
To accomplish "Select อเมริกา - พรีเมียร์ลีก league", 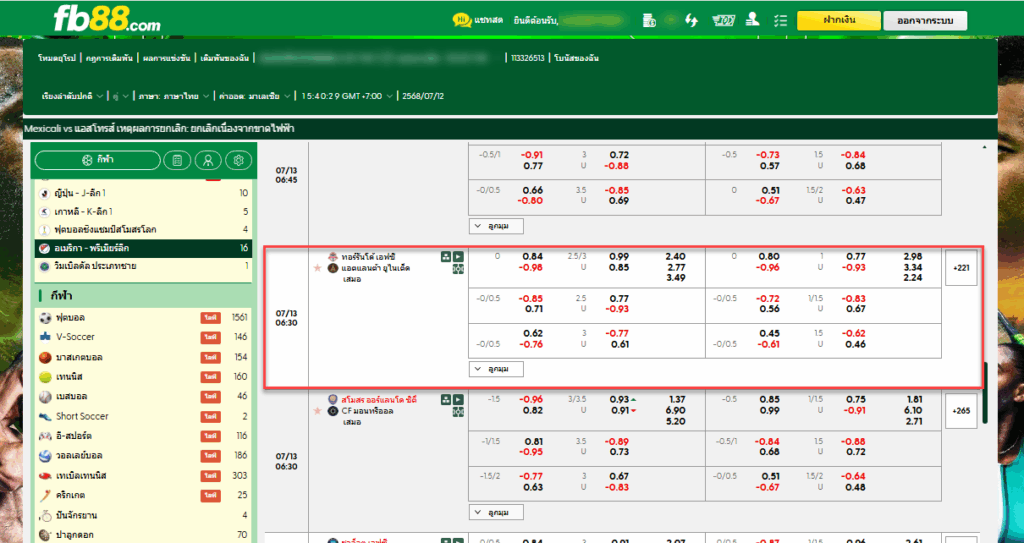I will point(144,248).
